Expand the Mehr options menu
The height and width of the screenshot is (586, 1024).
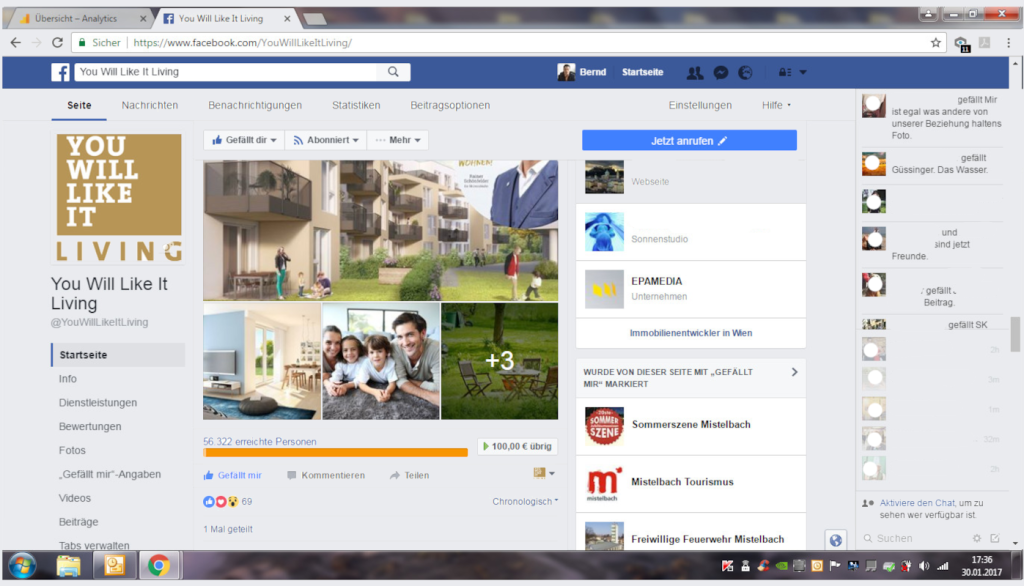[398, 140]
